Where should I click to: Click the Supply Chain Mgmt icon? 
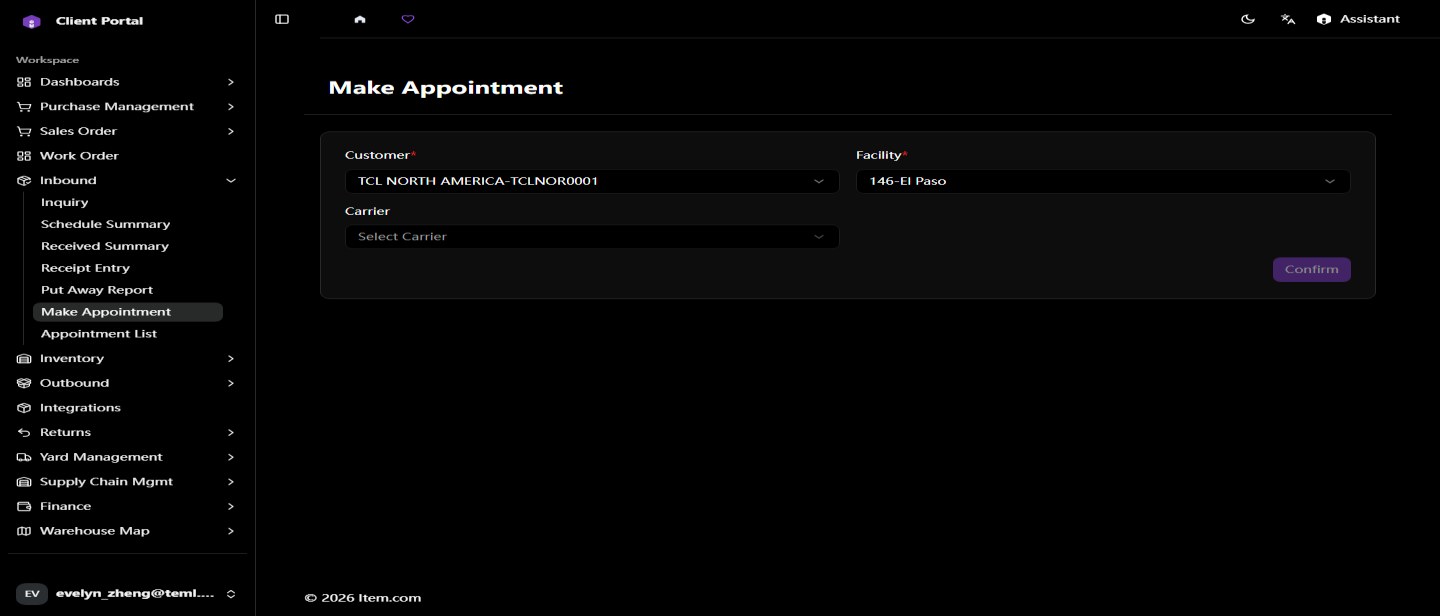pos(24,482)
